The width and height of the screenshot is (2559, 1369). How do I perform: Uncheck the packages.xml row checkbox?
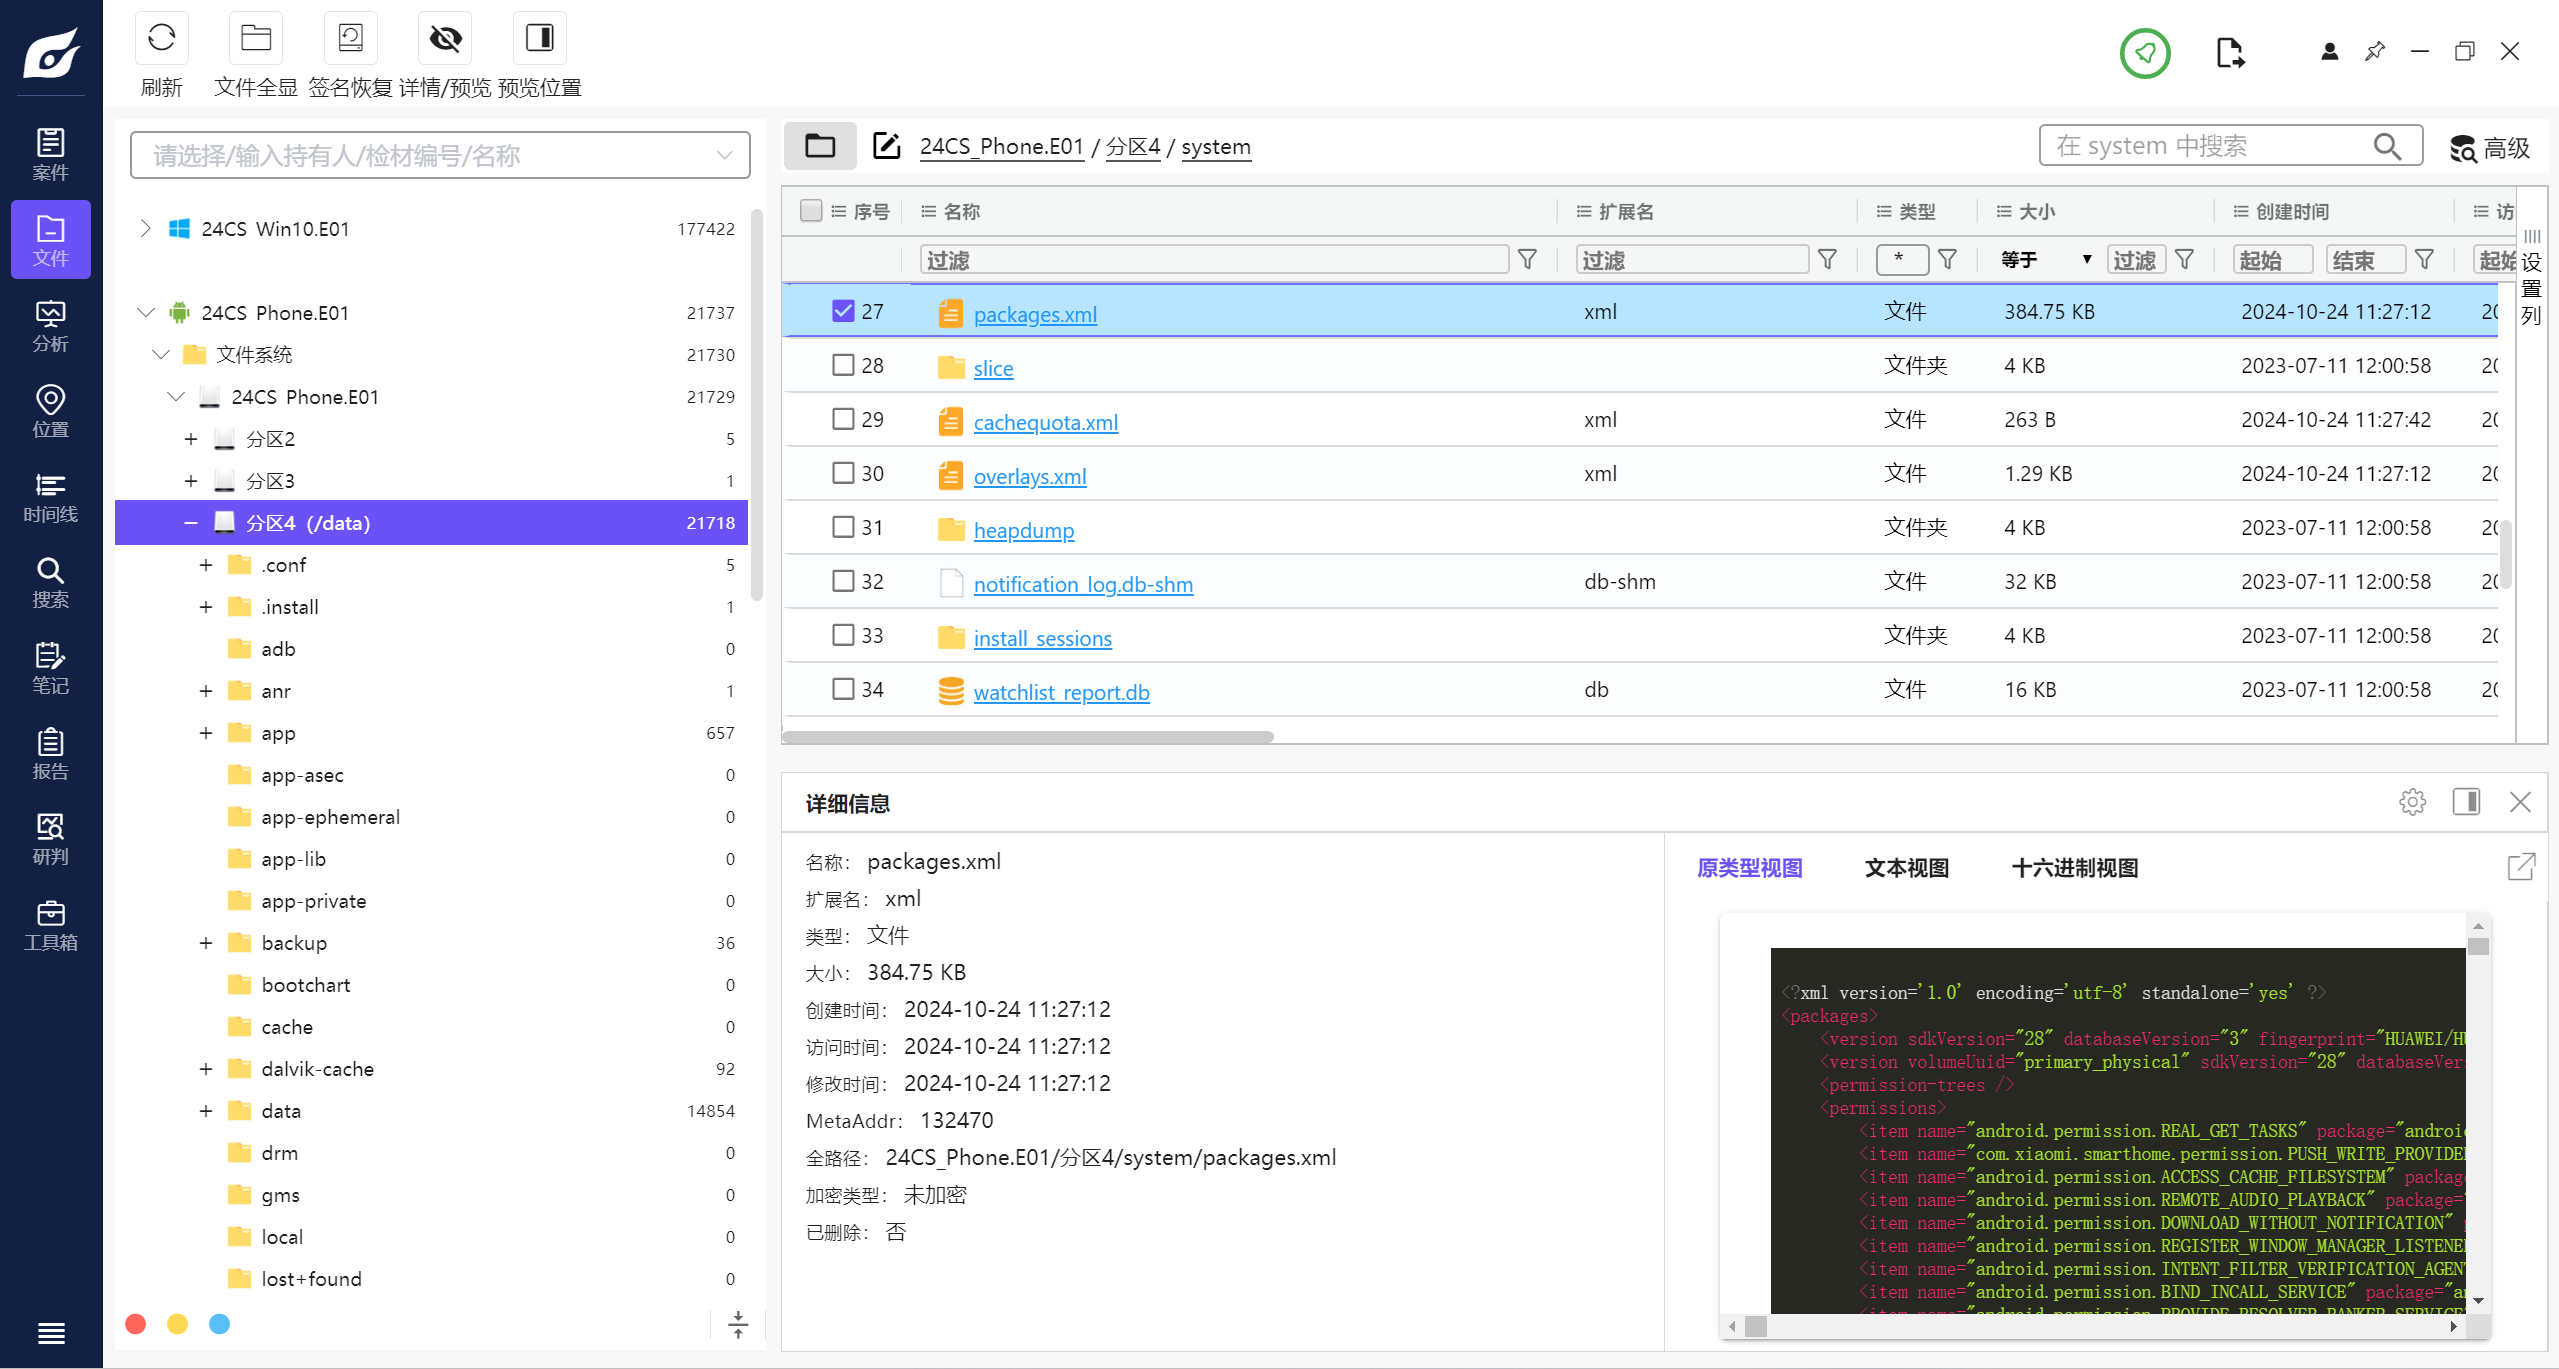coord(843,311)
